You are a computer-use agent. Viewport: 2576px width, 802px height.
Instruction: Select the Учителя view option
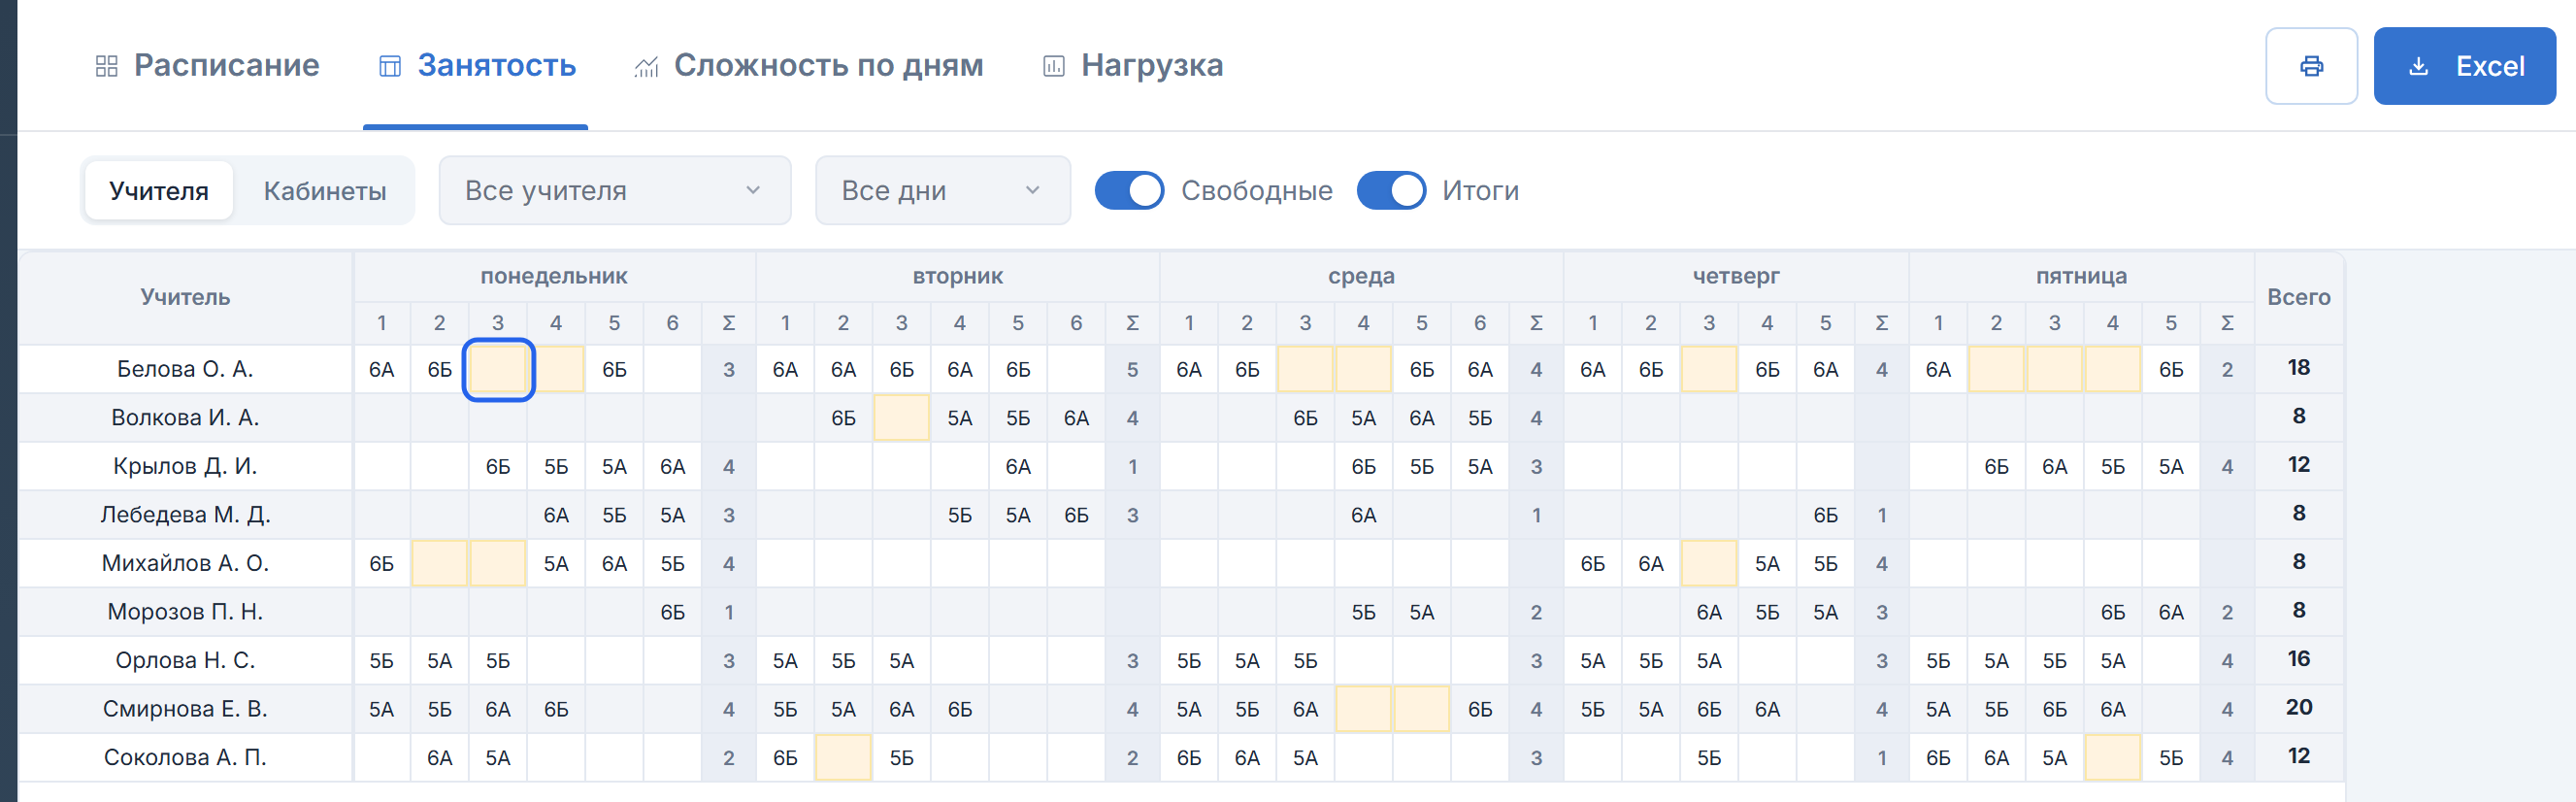[159, 190]
